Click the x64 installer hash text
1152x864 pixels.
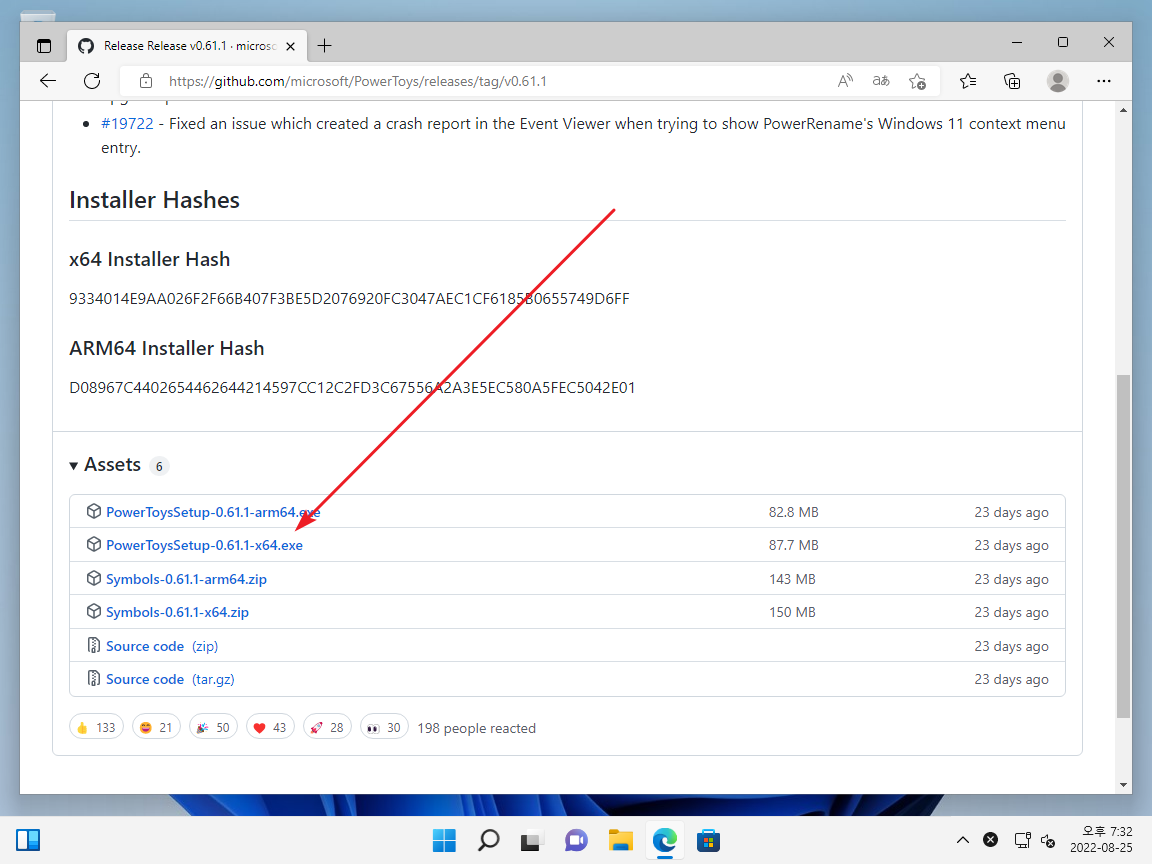tap(349, 298)
